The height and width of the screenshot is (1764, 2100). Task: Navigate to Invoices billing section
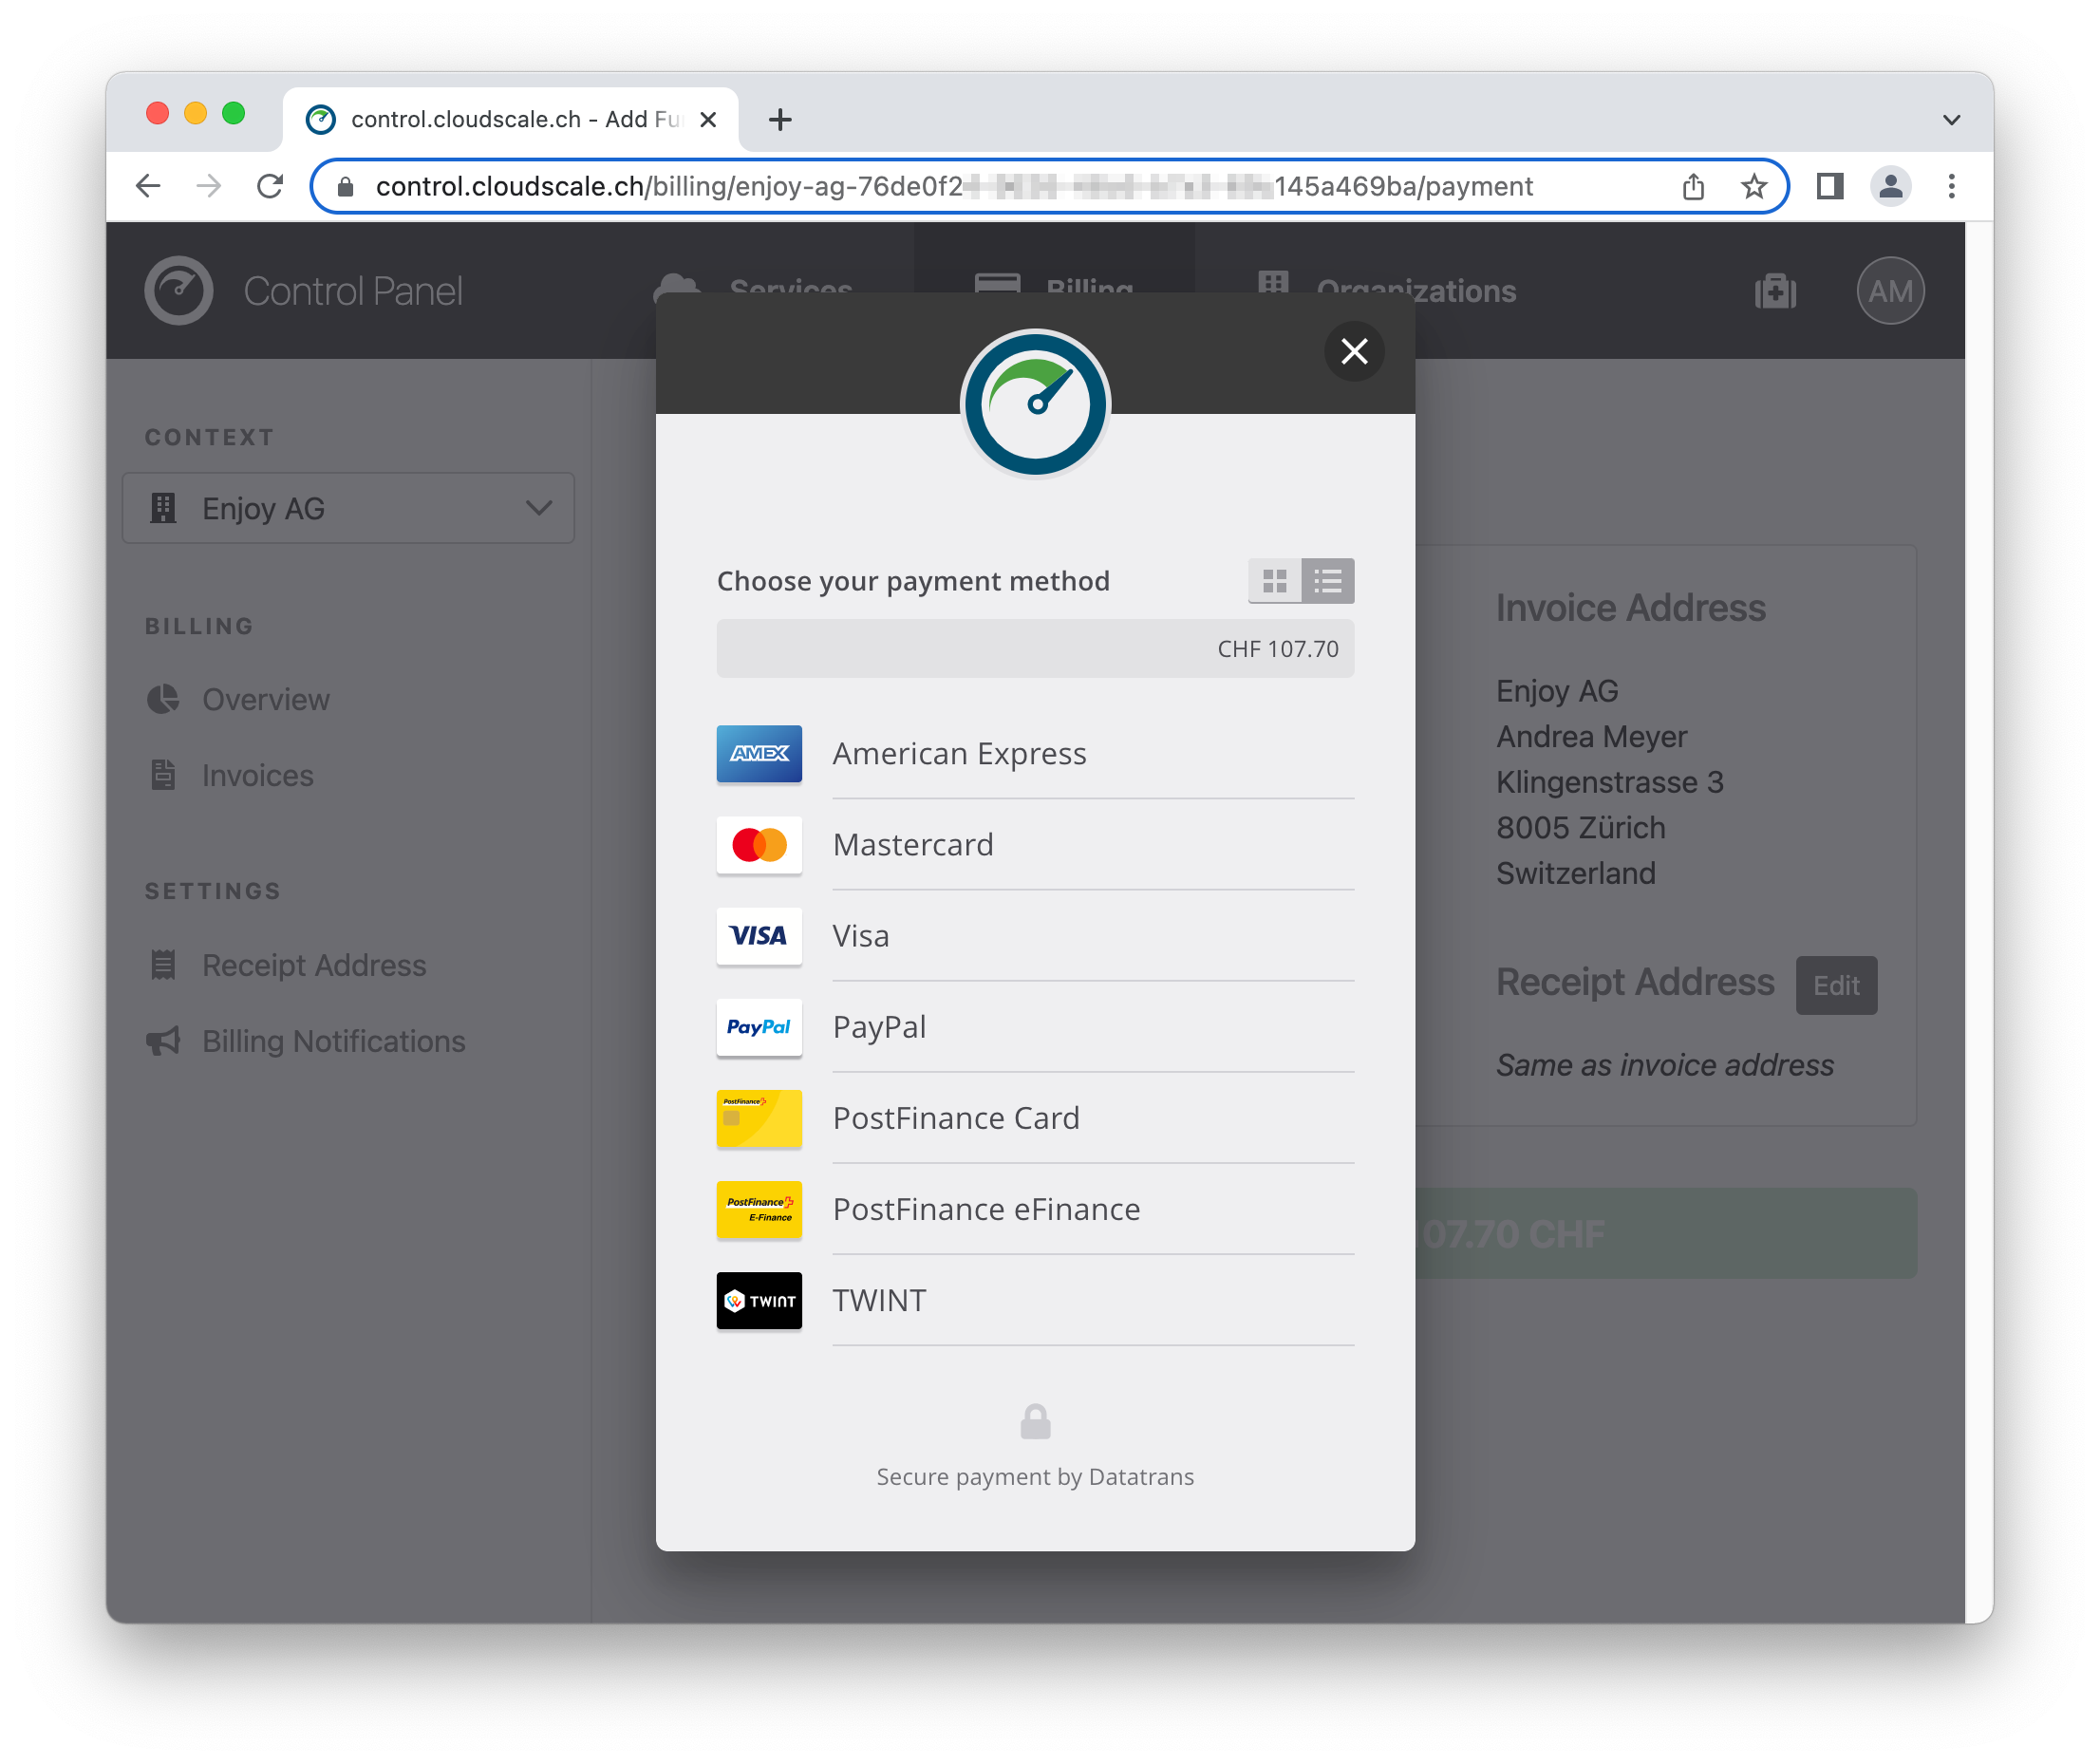coord(259,774)
